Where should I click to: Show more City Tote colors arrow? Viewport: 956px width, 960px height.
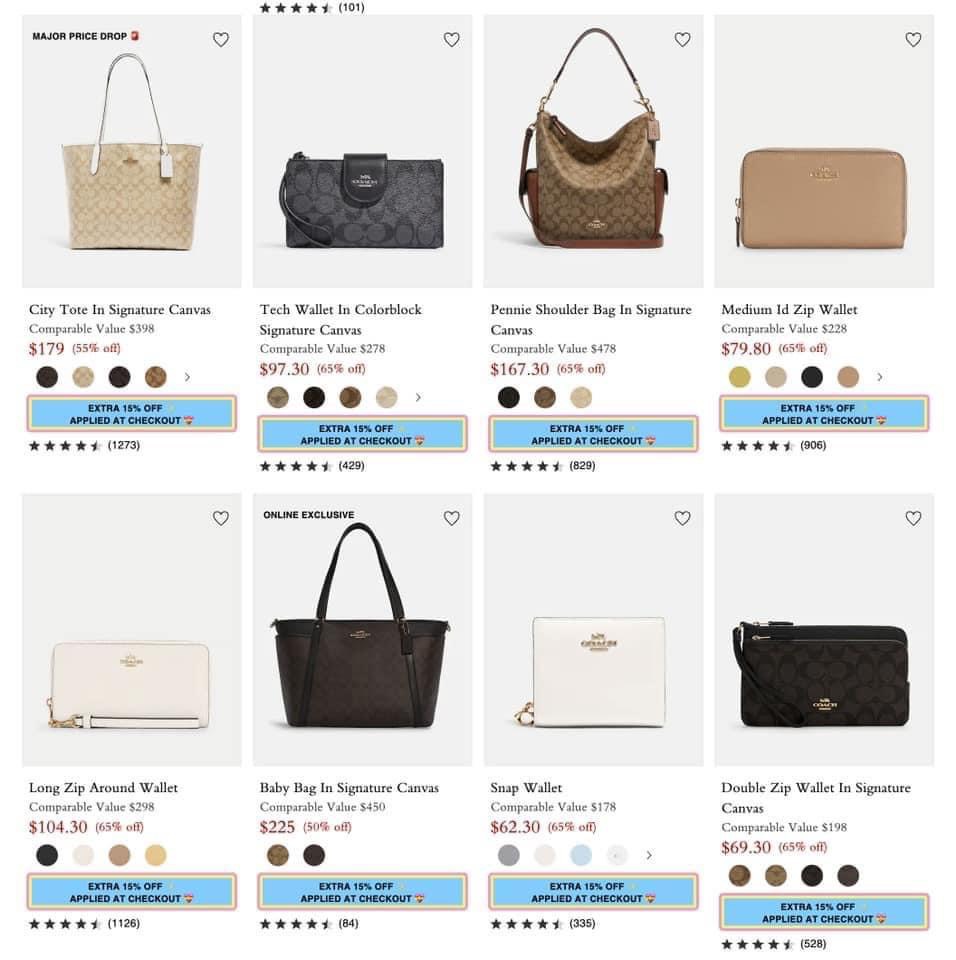click(187, 377)
